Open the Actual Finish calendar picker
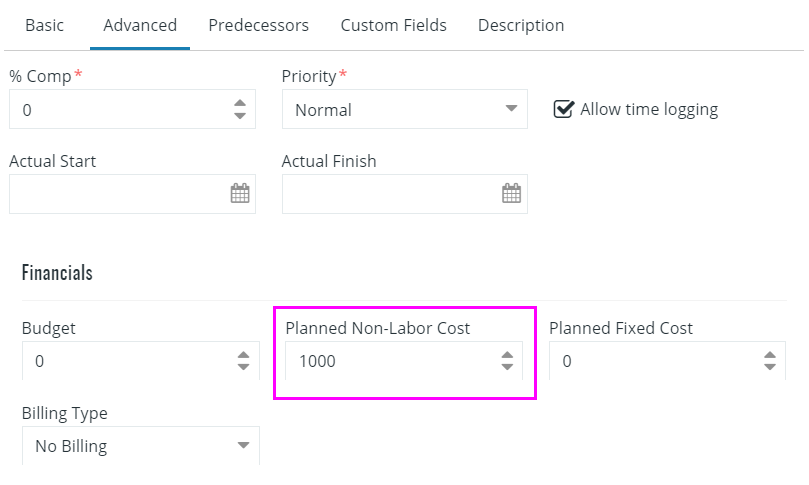This screenshot has height=485, width=809. pyautogui.click(x=511, y=193)
